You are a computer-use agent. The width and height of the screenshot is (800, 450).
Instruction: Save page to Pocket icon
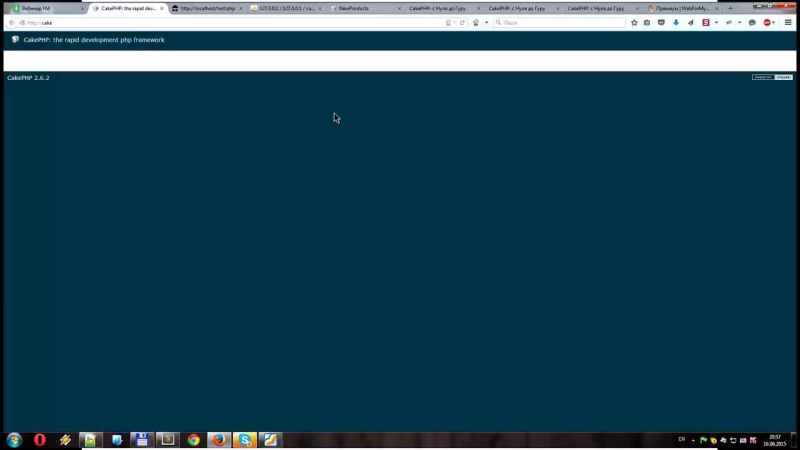pos(661,23)
